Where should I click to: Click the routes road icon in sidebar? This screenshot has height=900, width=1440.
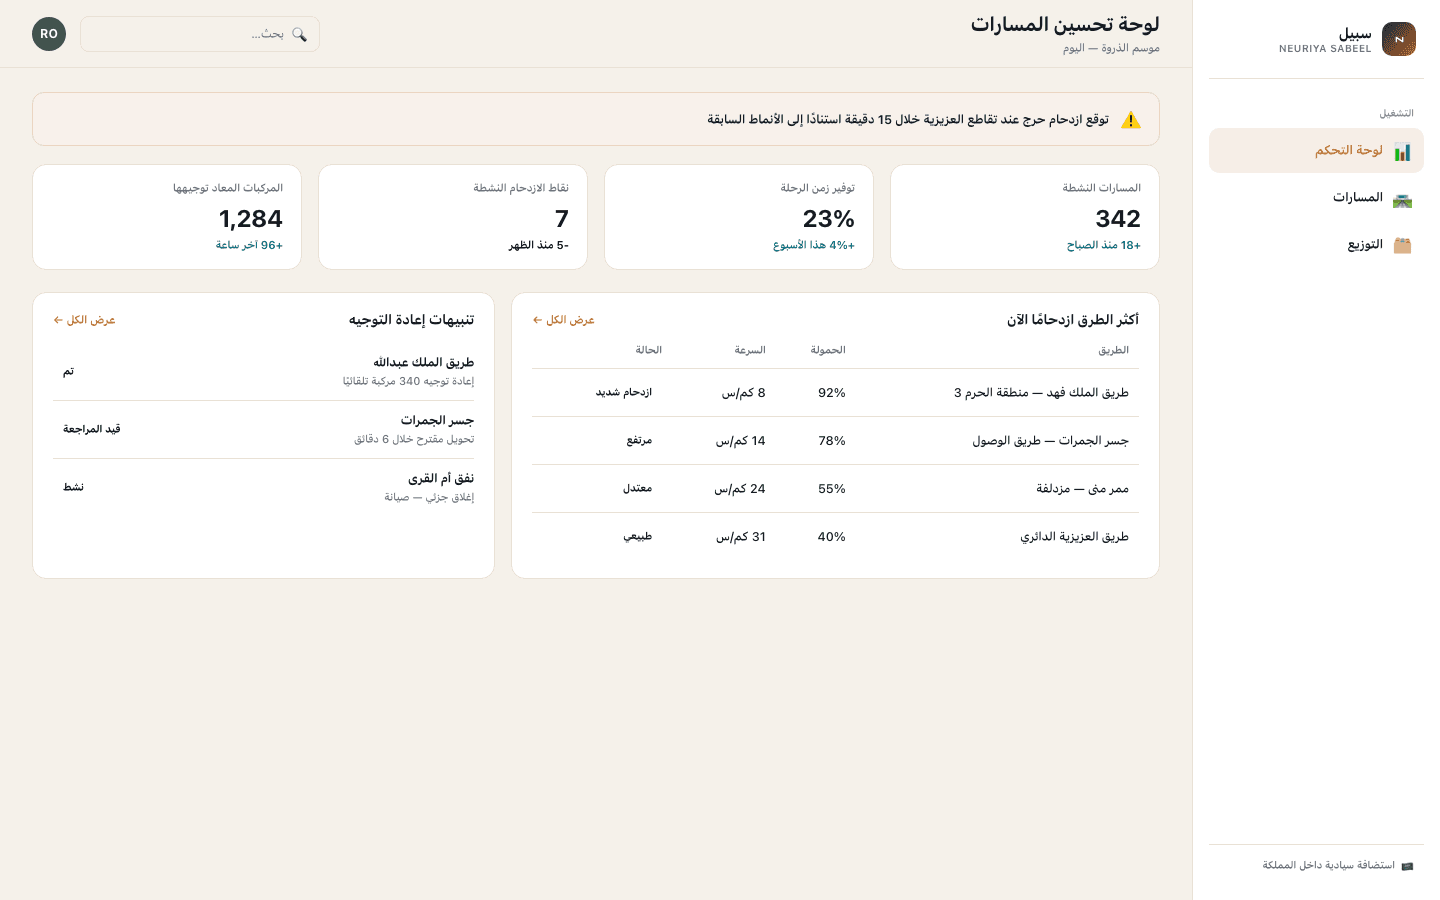coord(1402,199)
